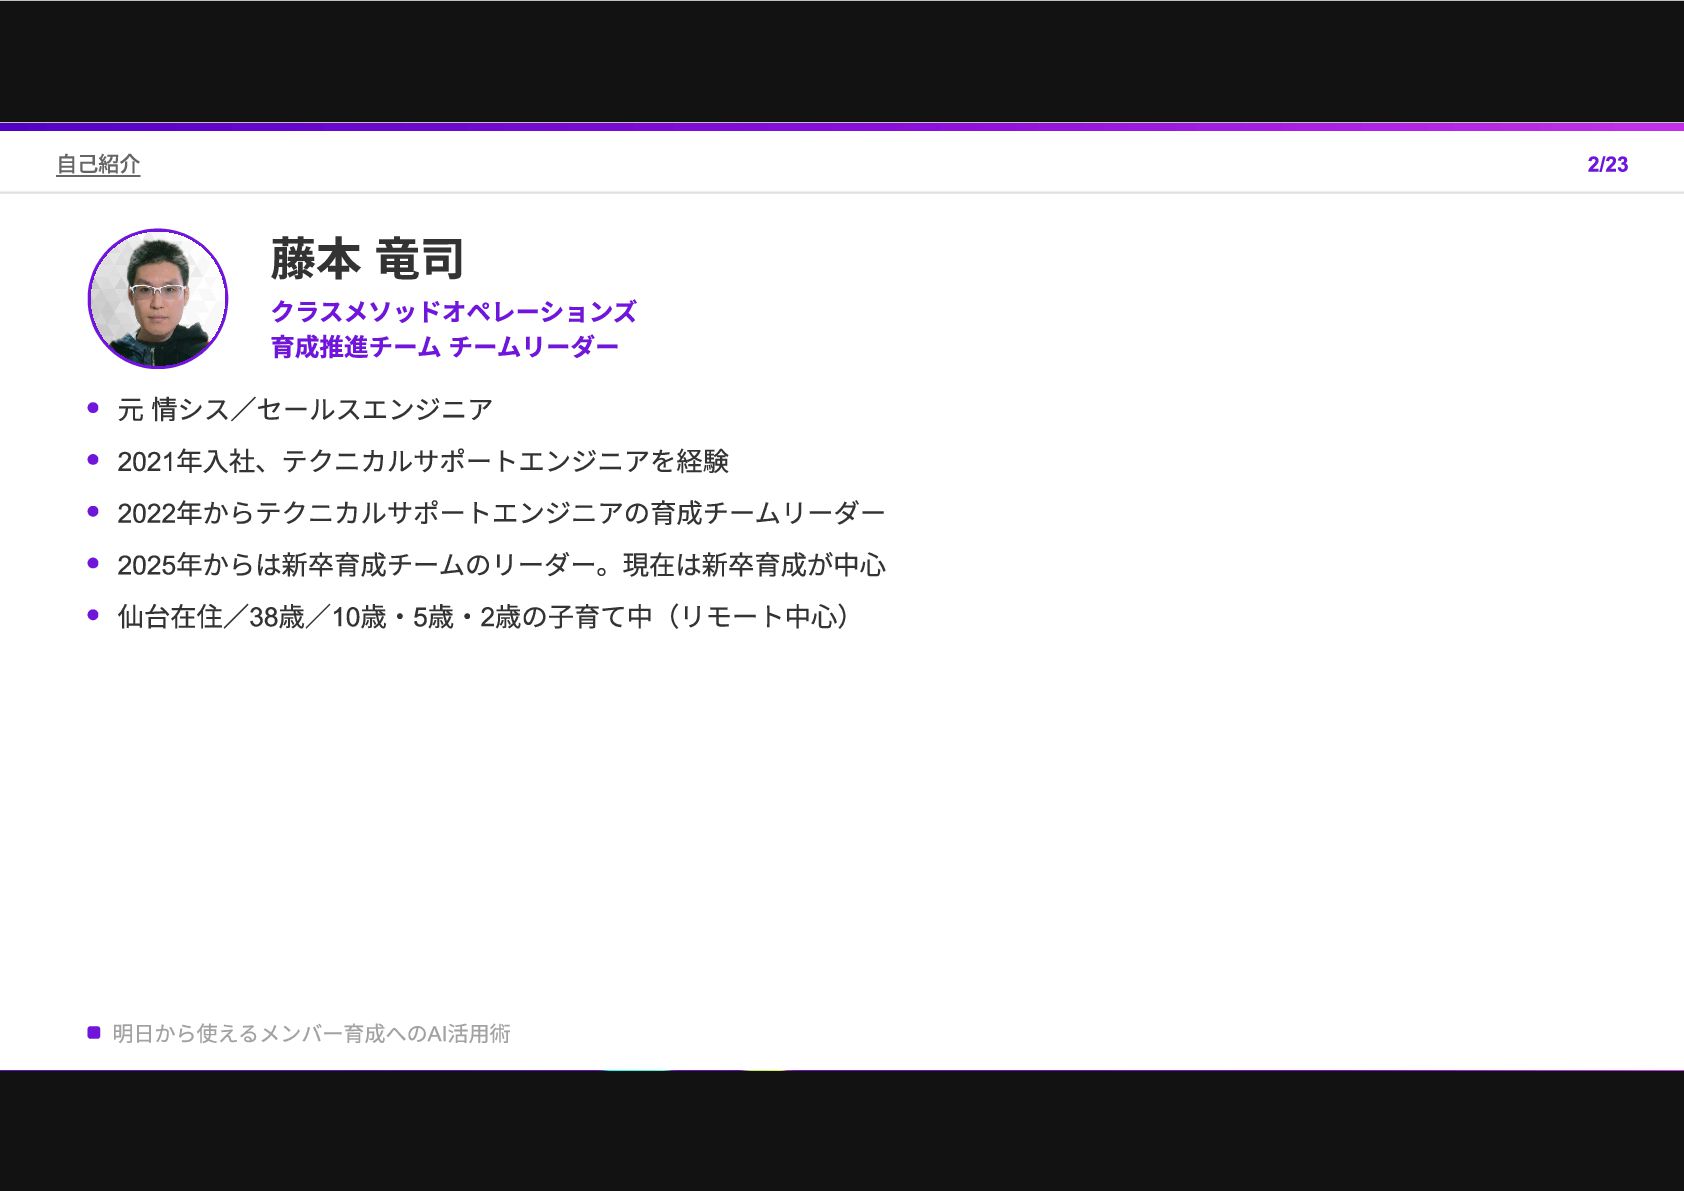Click the black area below the slide
This screenshot has height=1191, width=1684.
842,1130
